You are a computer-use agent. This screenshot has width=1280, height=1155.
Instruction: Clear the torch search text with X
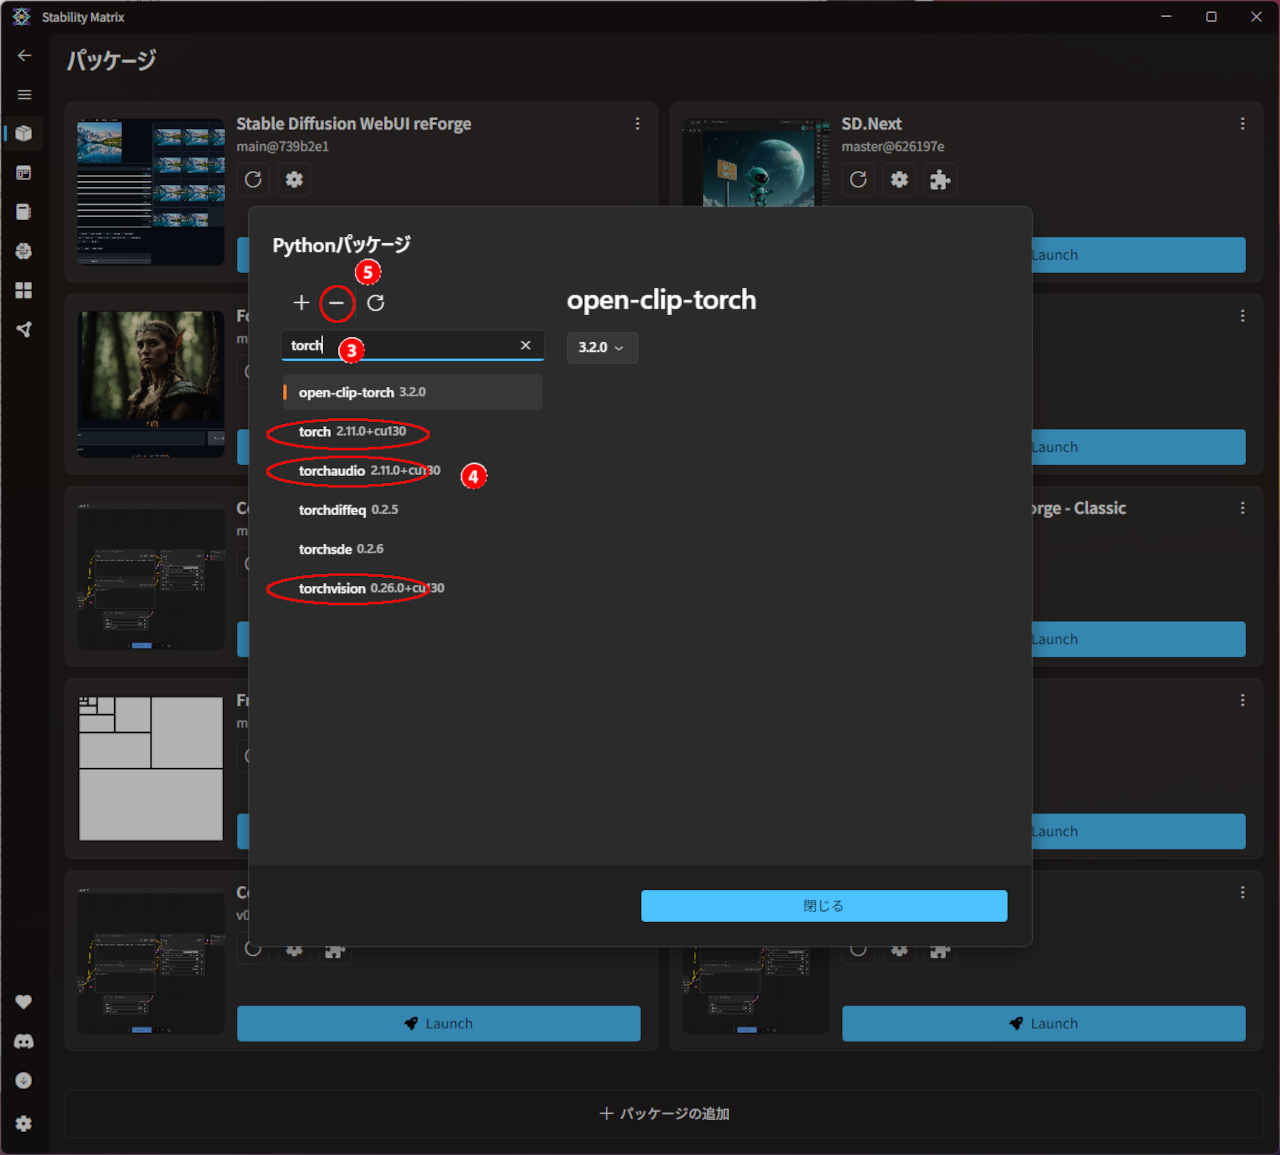click(x=525, y=345)
